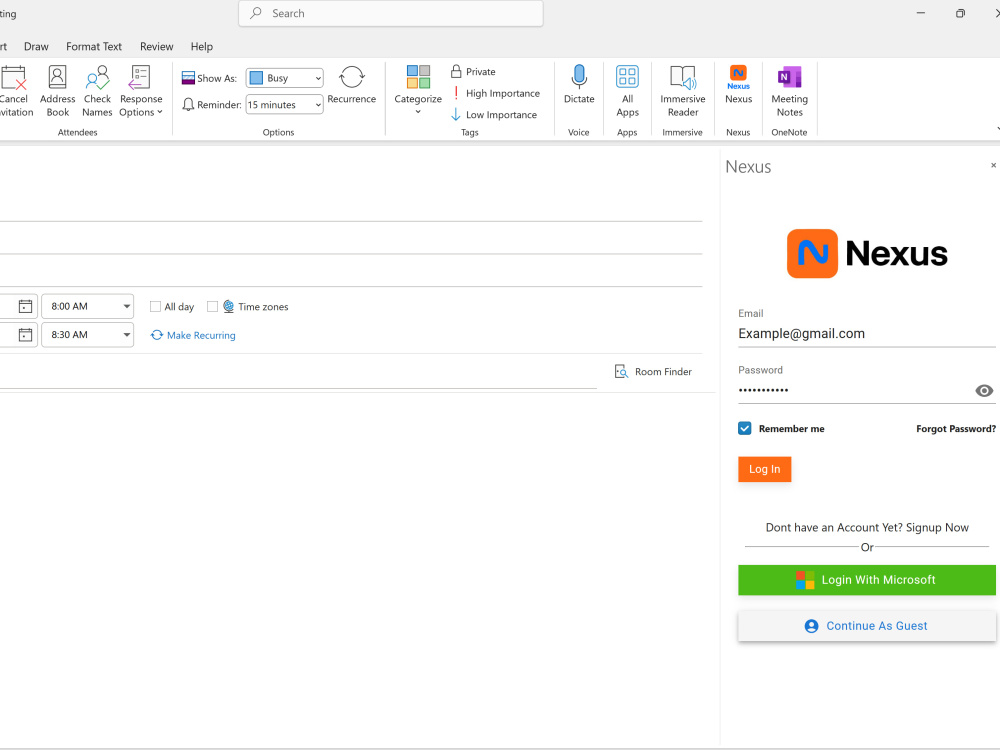Click the Cancel Invitation icon

(13, 78)
